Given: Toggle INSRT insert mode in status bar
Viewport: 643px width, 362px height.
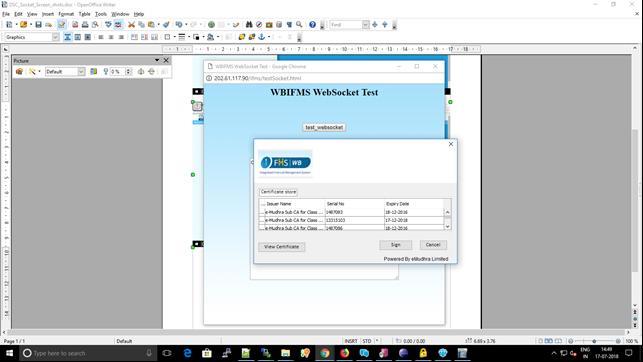Looking at the screenshot, I should (351, 341).
